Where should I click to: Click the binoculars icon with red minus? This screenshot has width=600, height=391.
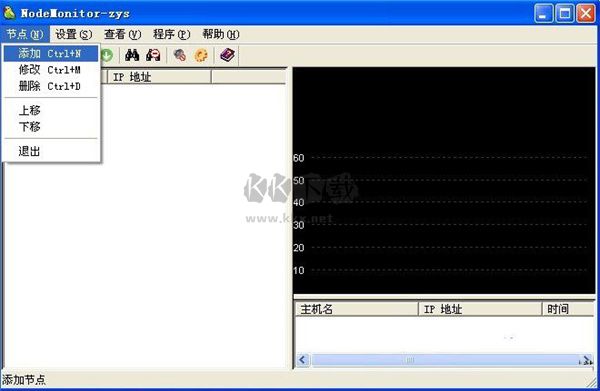coord(153,55)
